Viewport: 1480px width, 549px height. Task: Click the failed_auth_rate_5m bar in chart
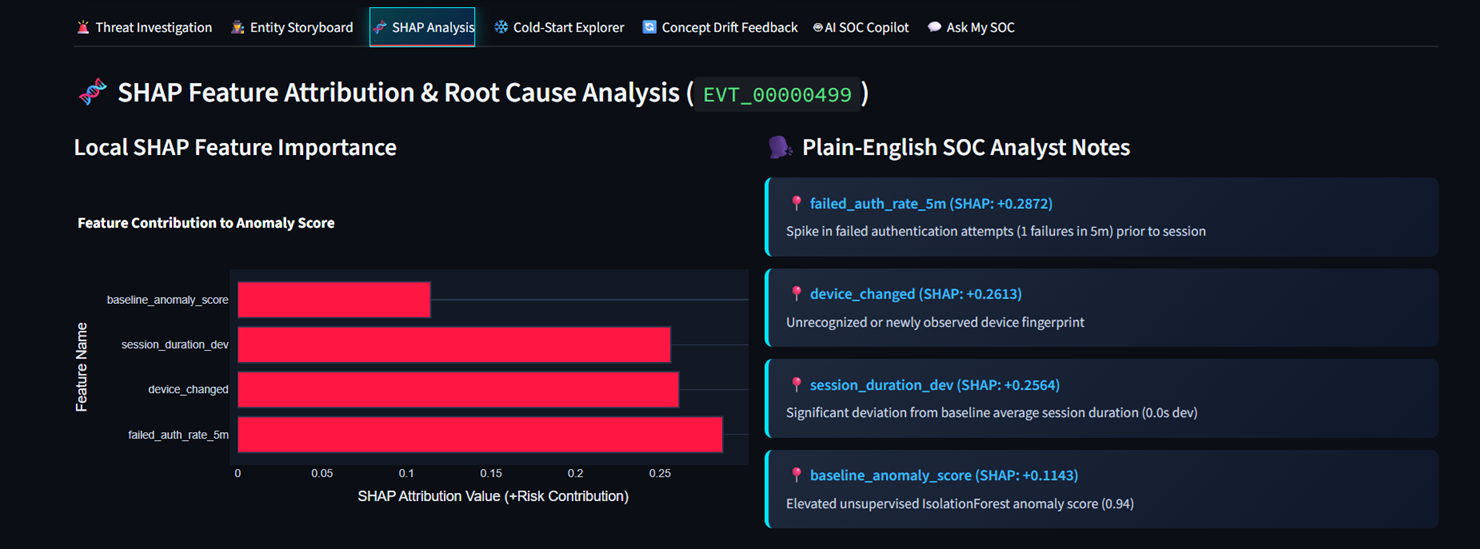(x=480, y=435)
